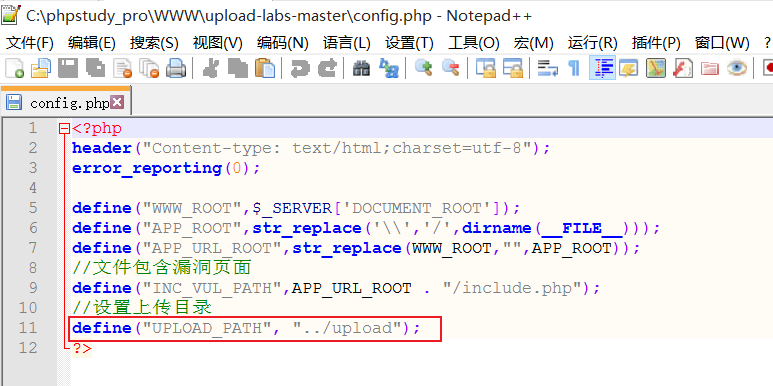Screen dimensions: 773x386
Task: Open the 视图(V) menu
Action: (217, 43)
